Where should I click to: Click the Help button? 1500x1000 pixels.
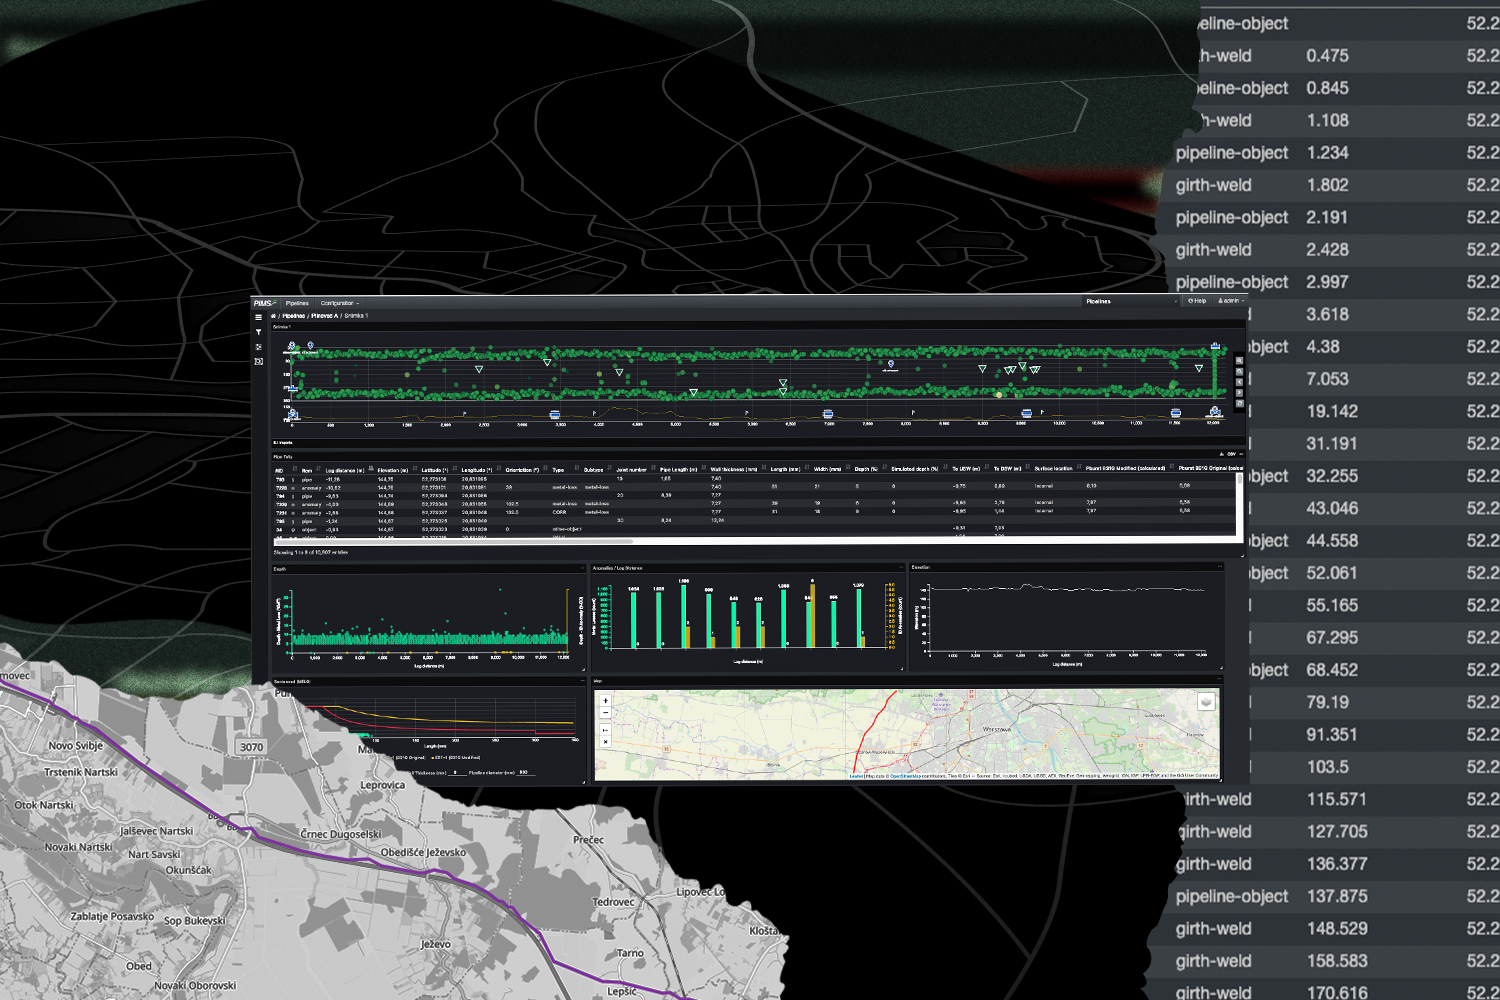(1197, 301)
